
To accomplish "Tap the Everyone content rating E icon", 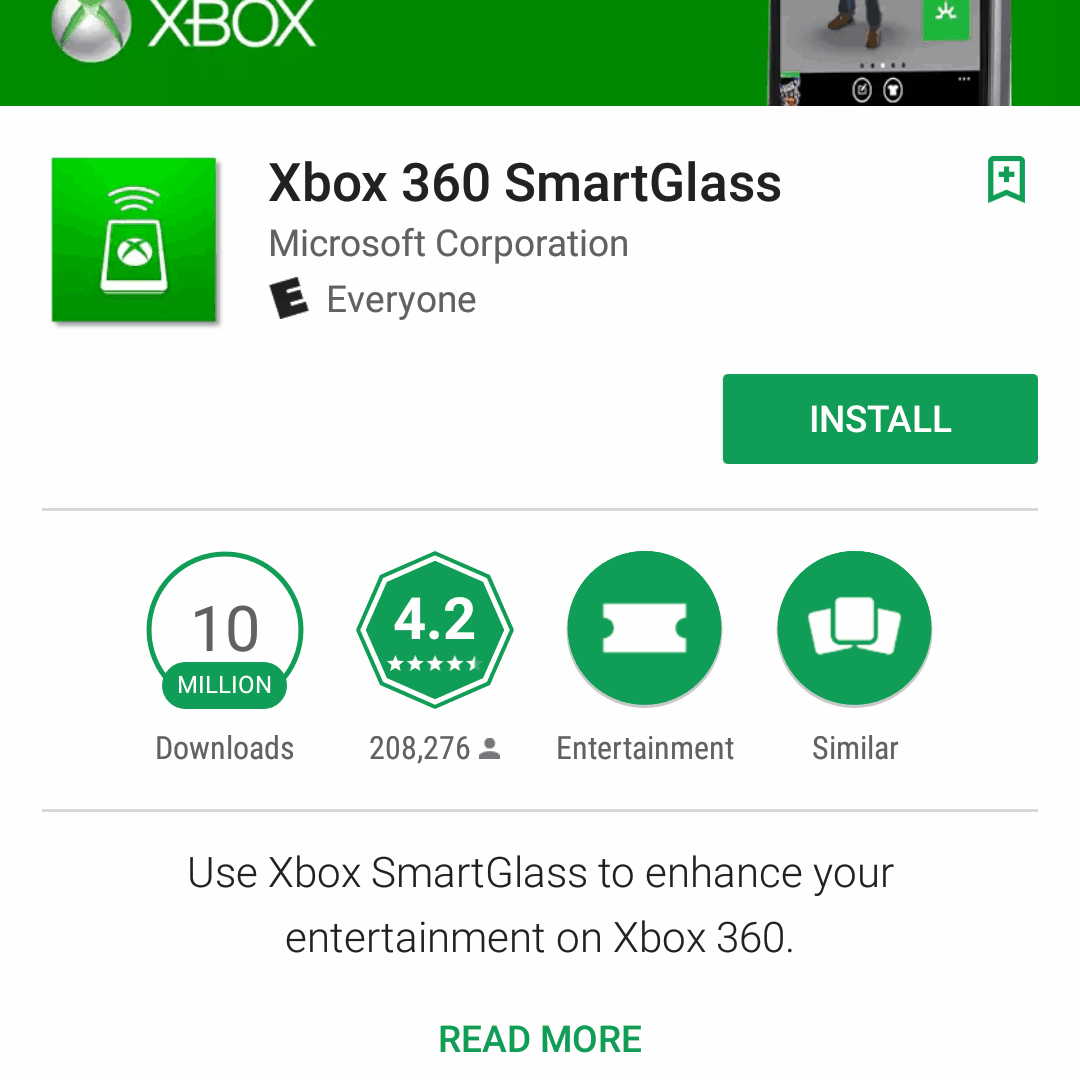I will pyautogui.click(x=288, y=298).
